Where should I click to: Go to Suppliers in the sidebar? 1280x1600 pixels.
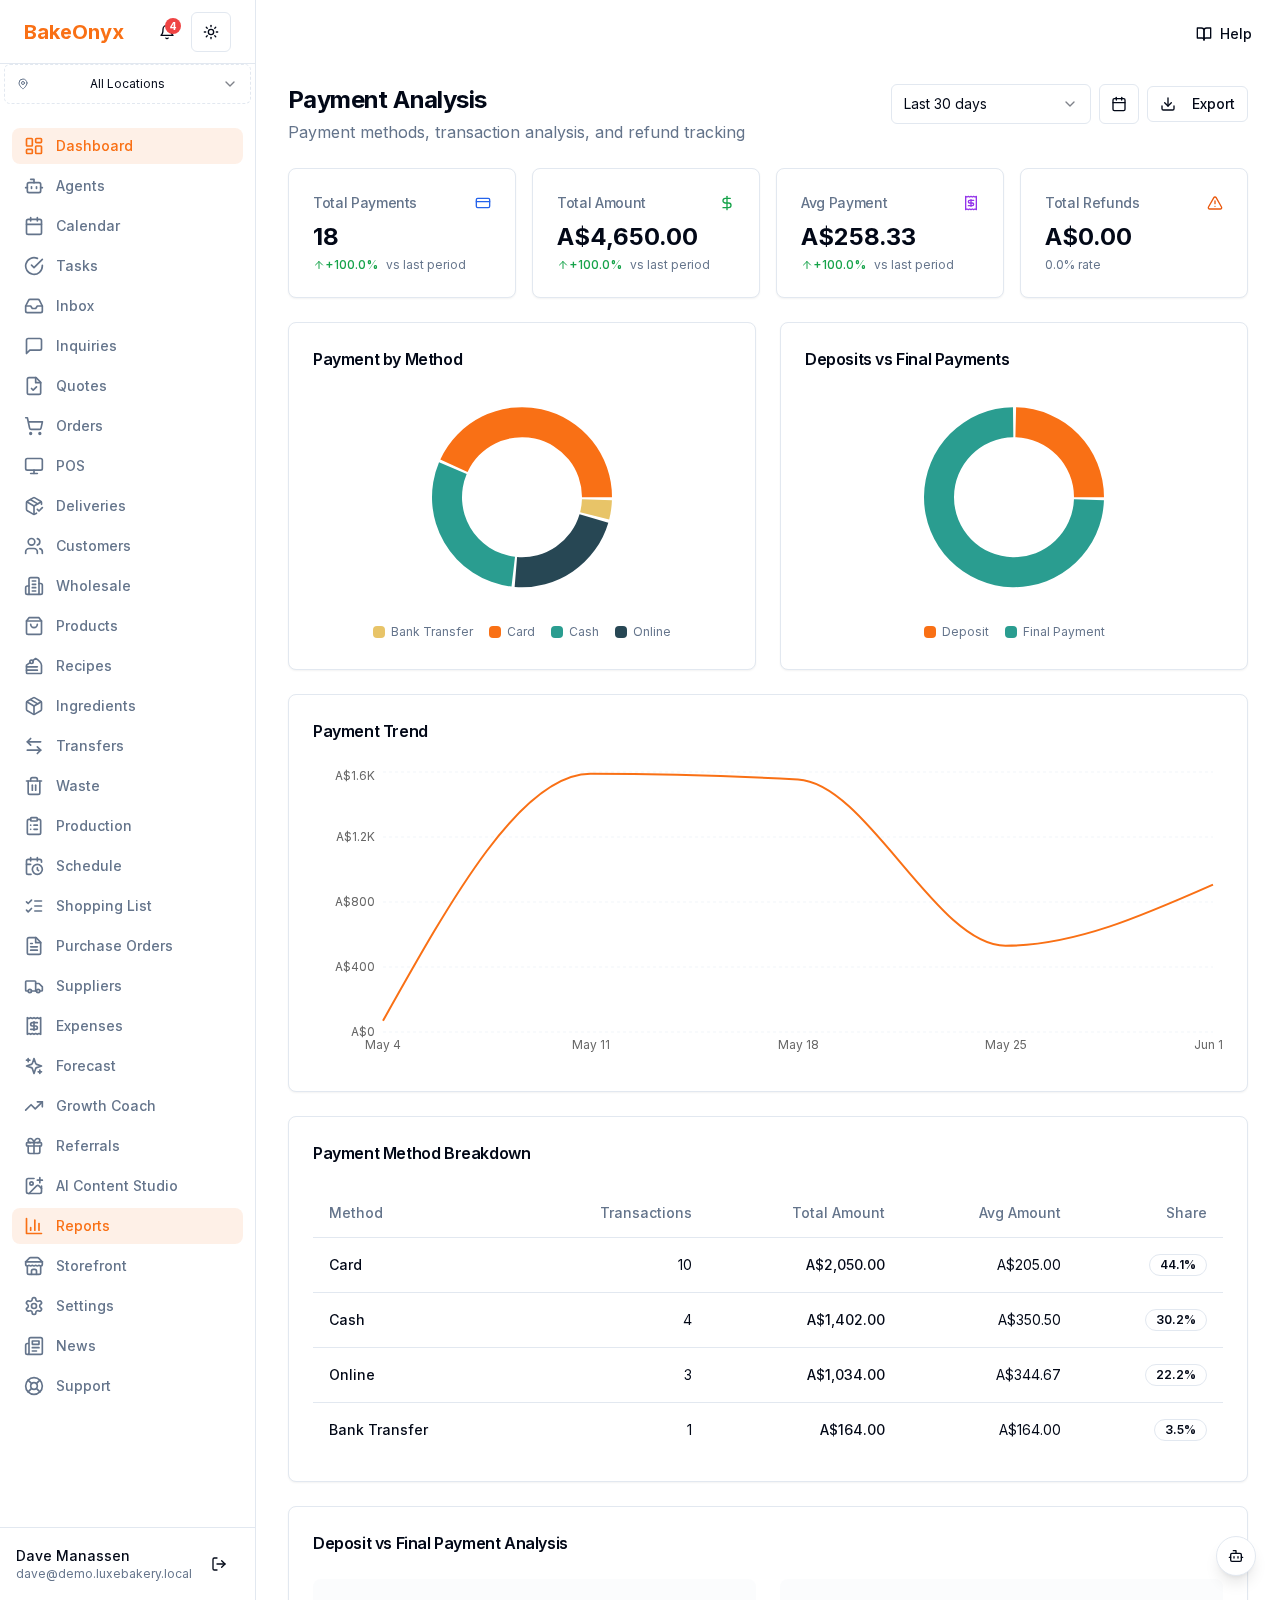point(127,986)
